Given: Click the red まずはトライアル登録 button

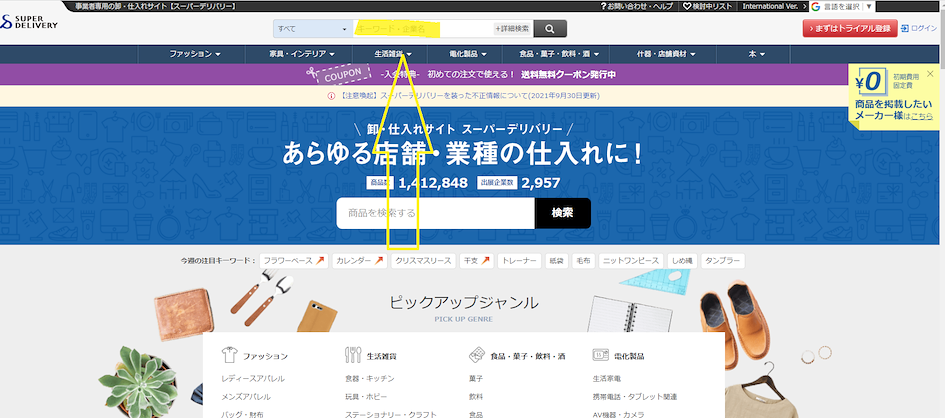Looking at the screenshot, I should click(x=850, y=28).
